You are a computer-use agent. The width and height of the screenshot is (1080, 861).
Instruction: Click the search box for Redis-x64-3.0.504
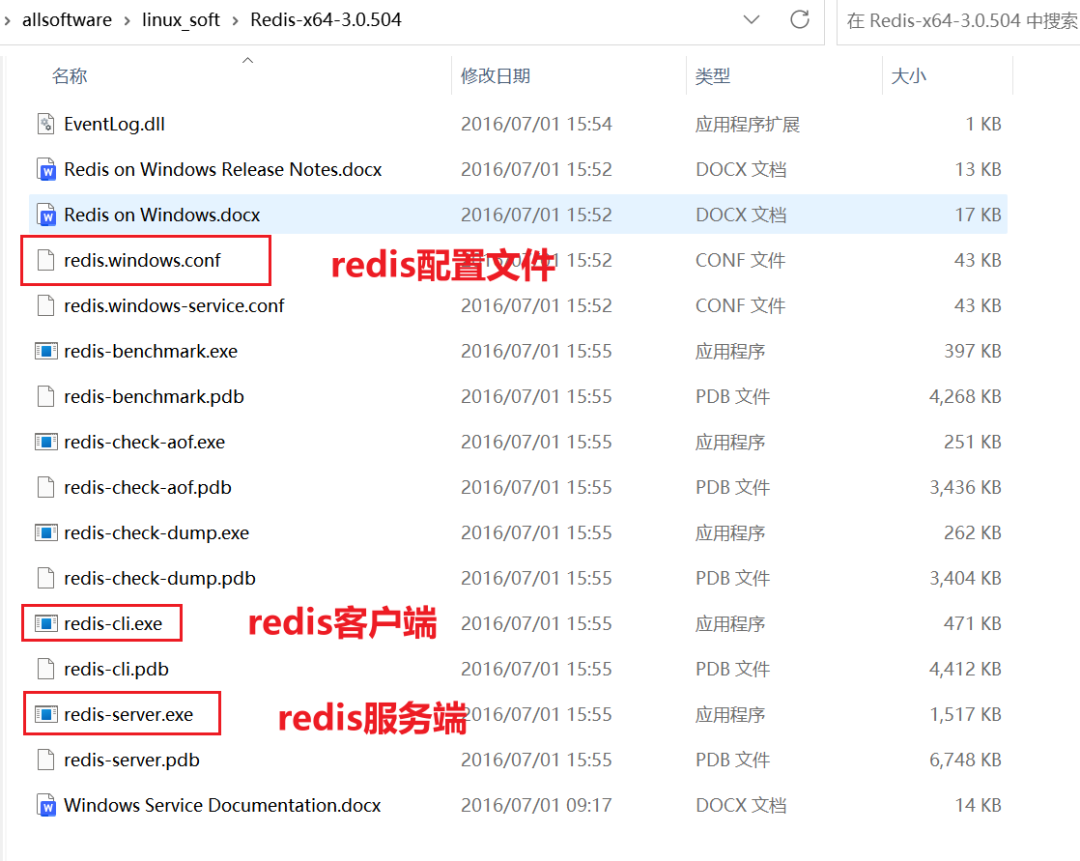(959, 21)
